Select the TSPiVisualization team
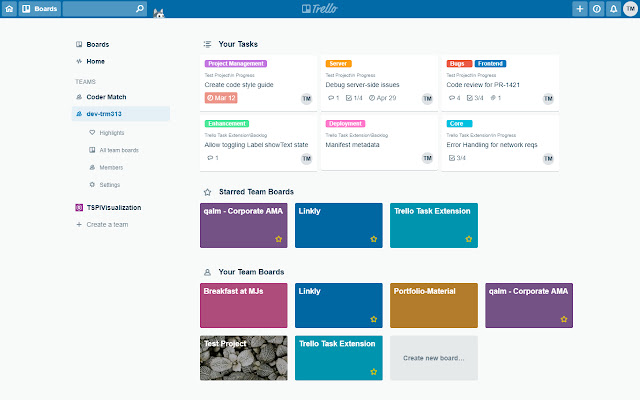Screen dimensions: 640x400 point(114,207)
